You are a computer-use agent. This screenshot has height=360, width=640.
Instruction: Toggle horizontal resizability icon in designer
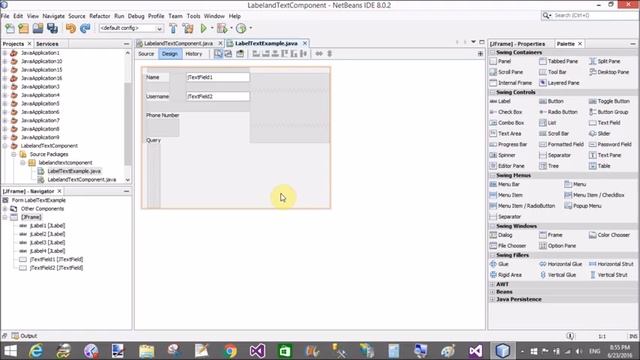319,53
